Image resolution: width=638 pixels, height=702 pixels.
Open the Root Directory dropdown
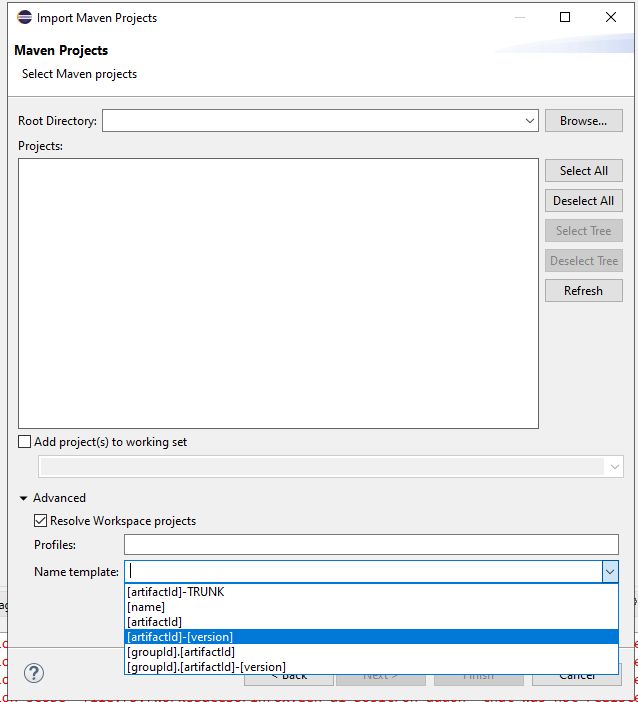530,121
